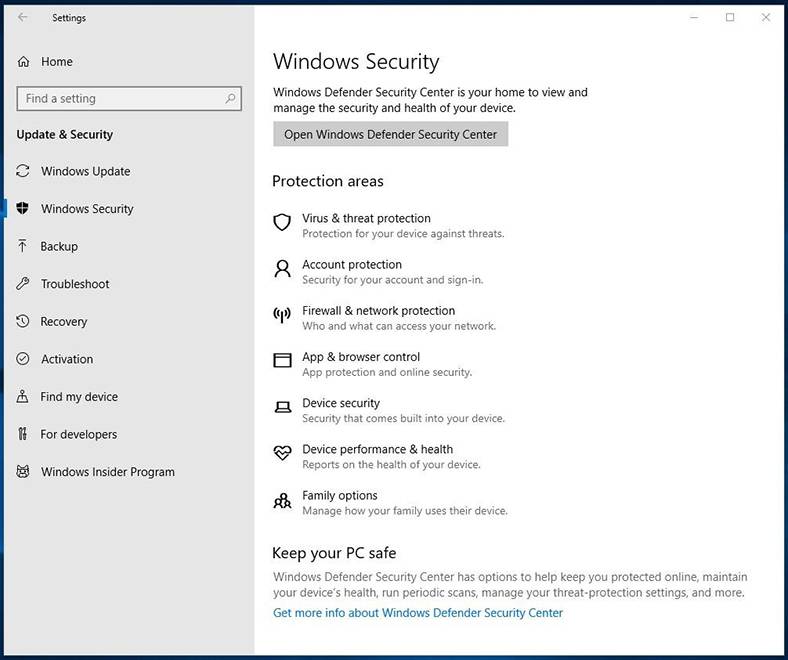Open Firewall & network protection

point(378,311)
